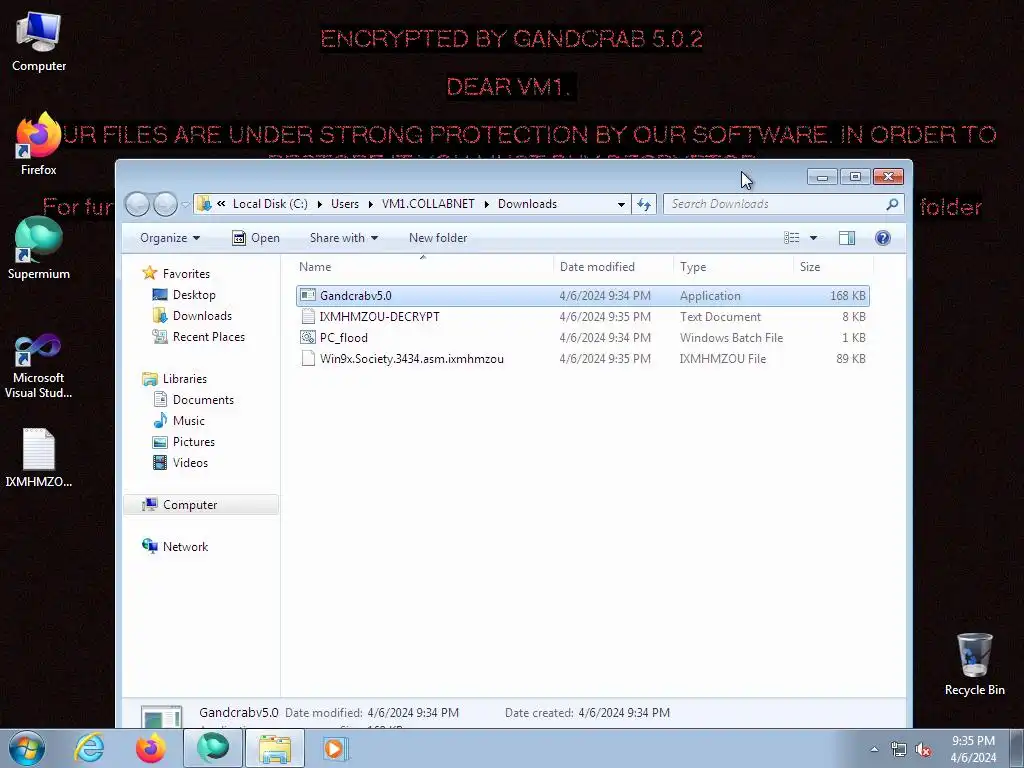The height and width of the screenshot is (768, 1024).
Task: Select the Win9x.Society.3434.asm.ixmhmzou file
Action: point(583,359)
